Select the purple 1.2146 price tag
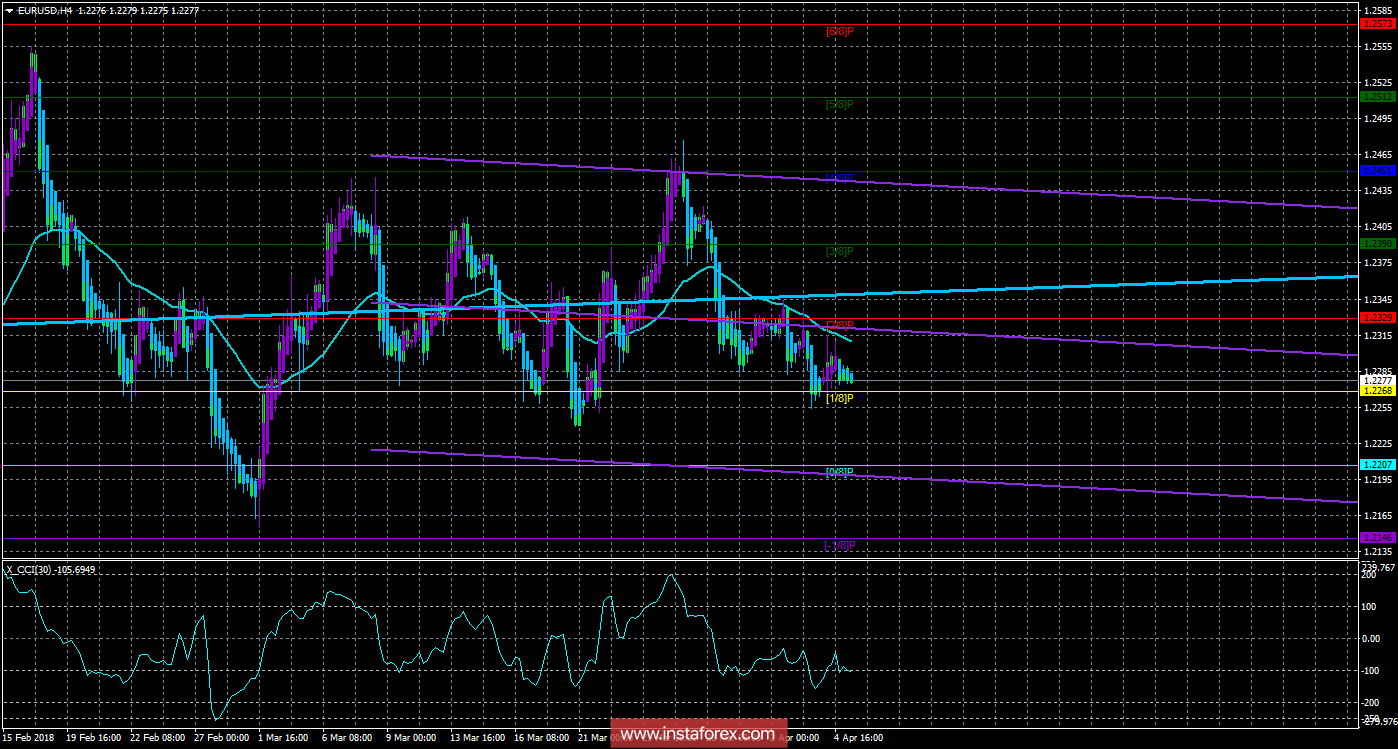This screenshot has width=1398, height=749. (x=1377, y=538)
